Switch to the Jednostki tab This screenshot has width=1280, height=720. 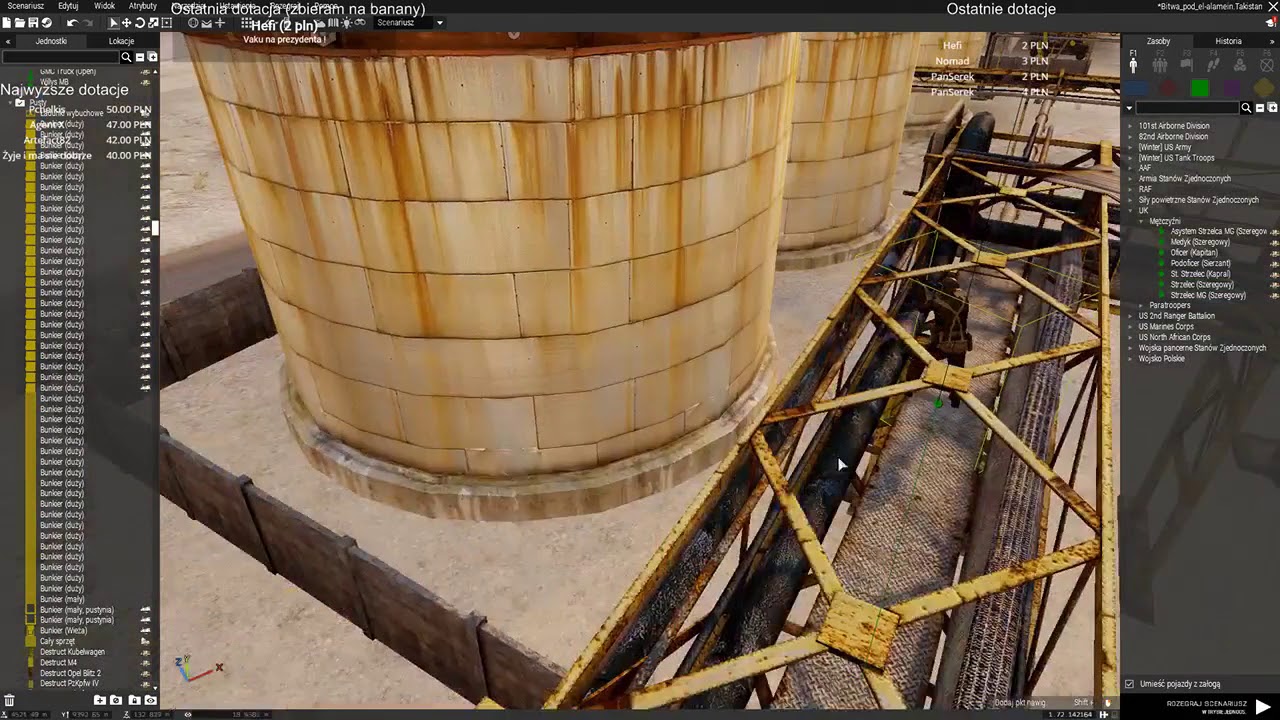tap(51, 41)
